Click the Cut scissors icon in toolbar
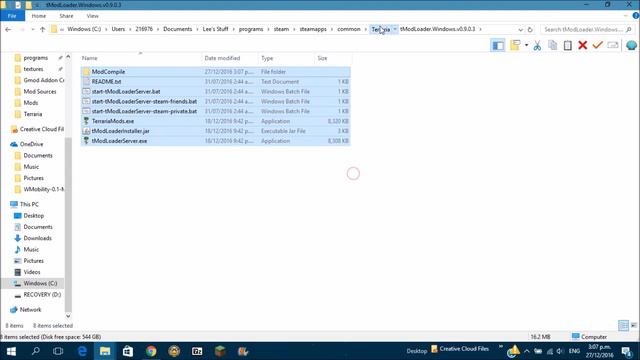 pyautogui.click(x=537, y=45)
